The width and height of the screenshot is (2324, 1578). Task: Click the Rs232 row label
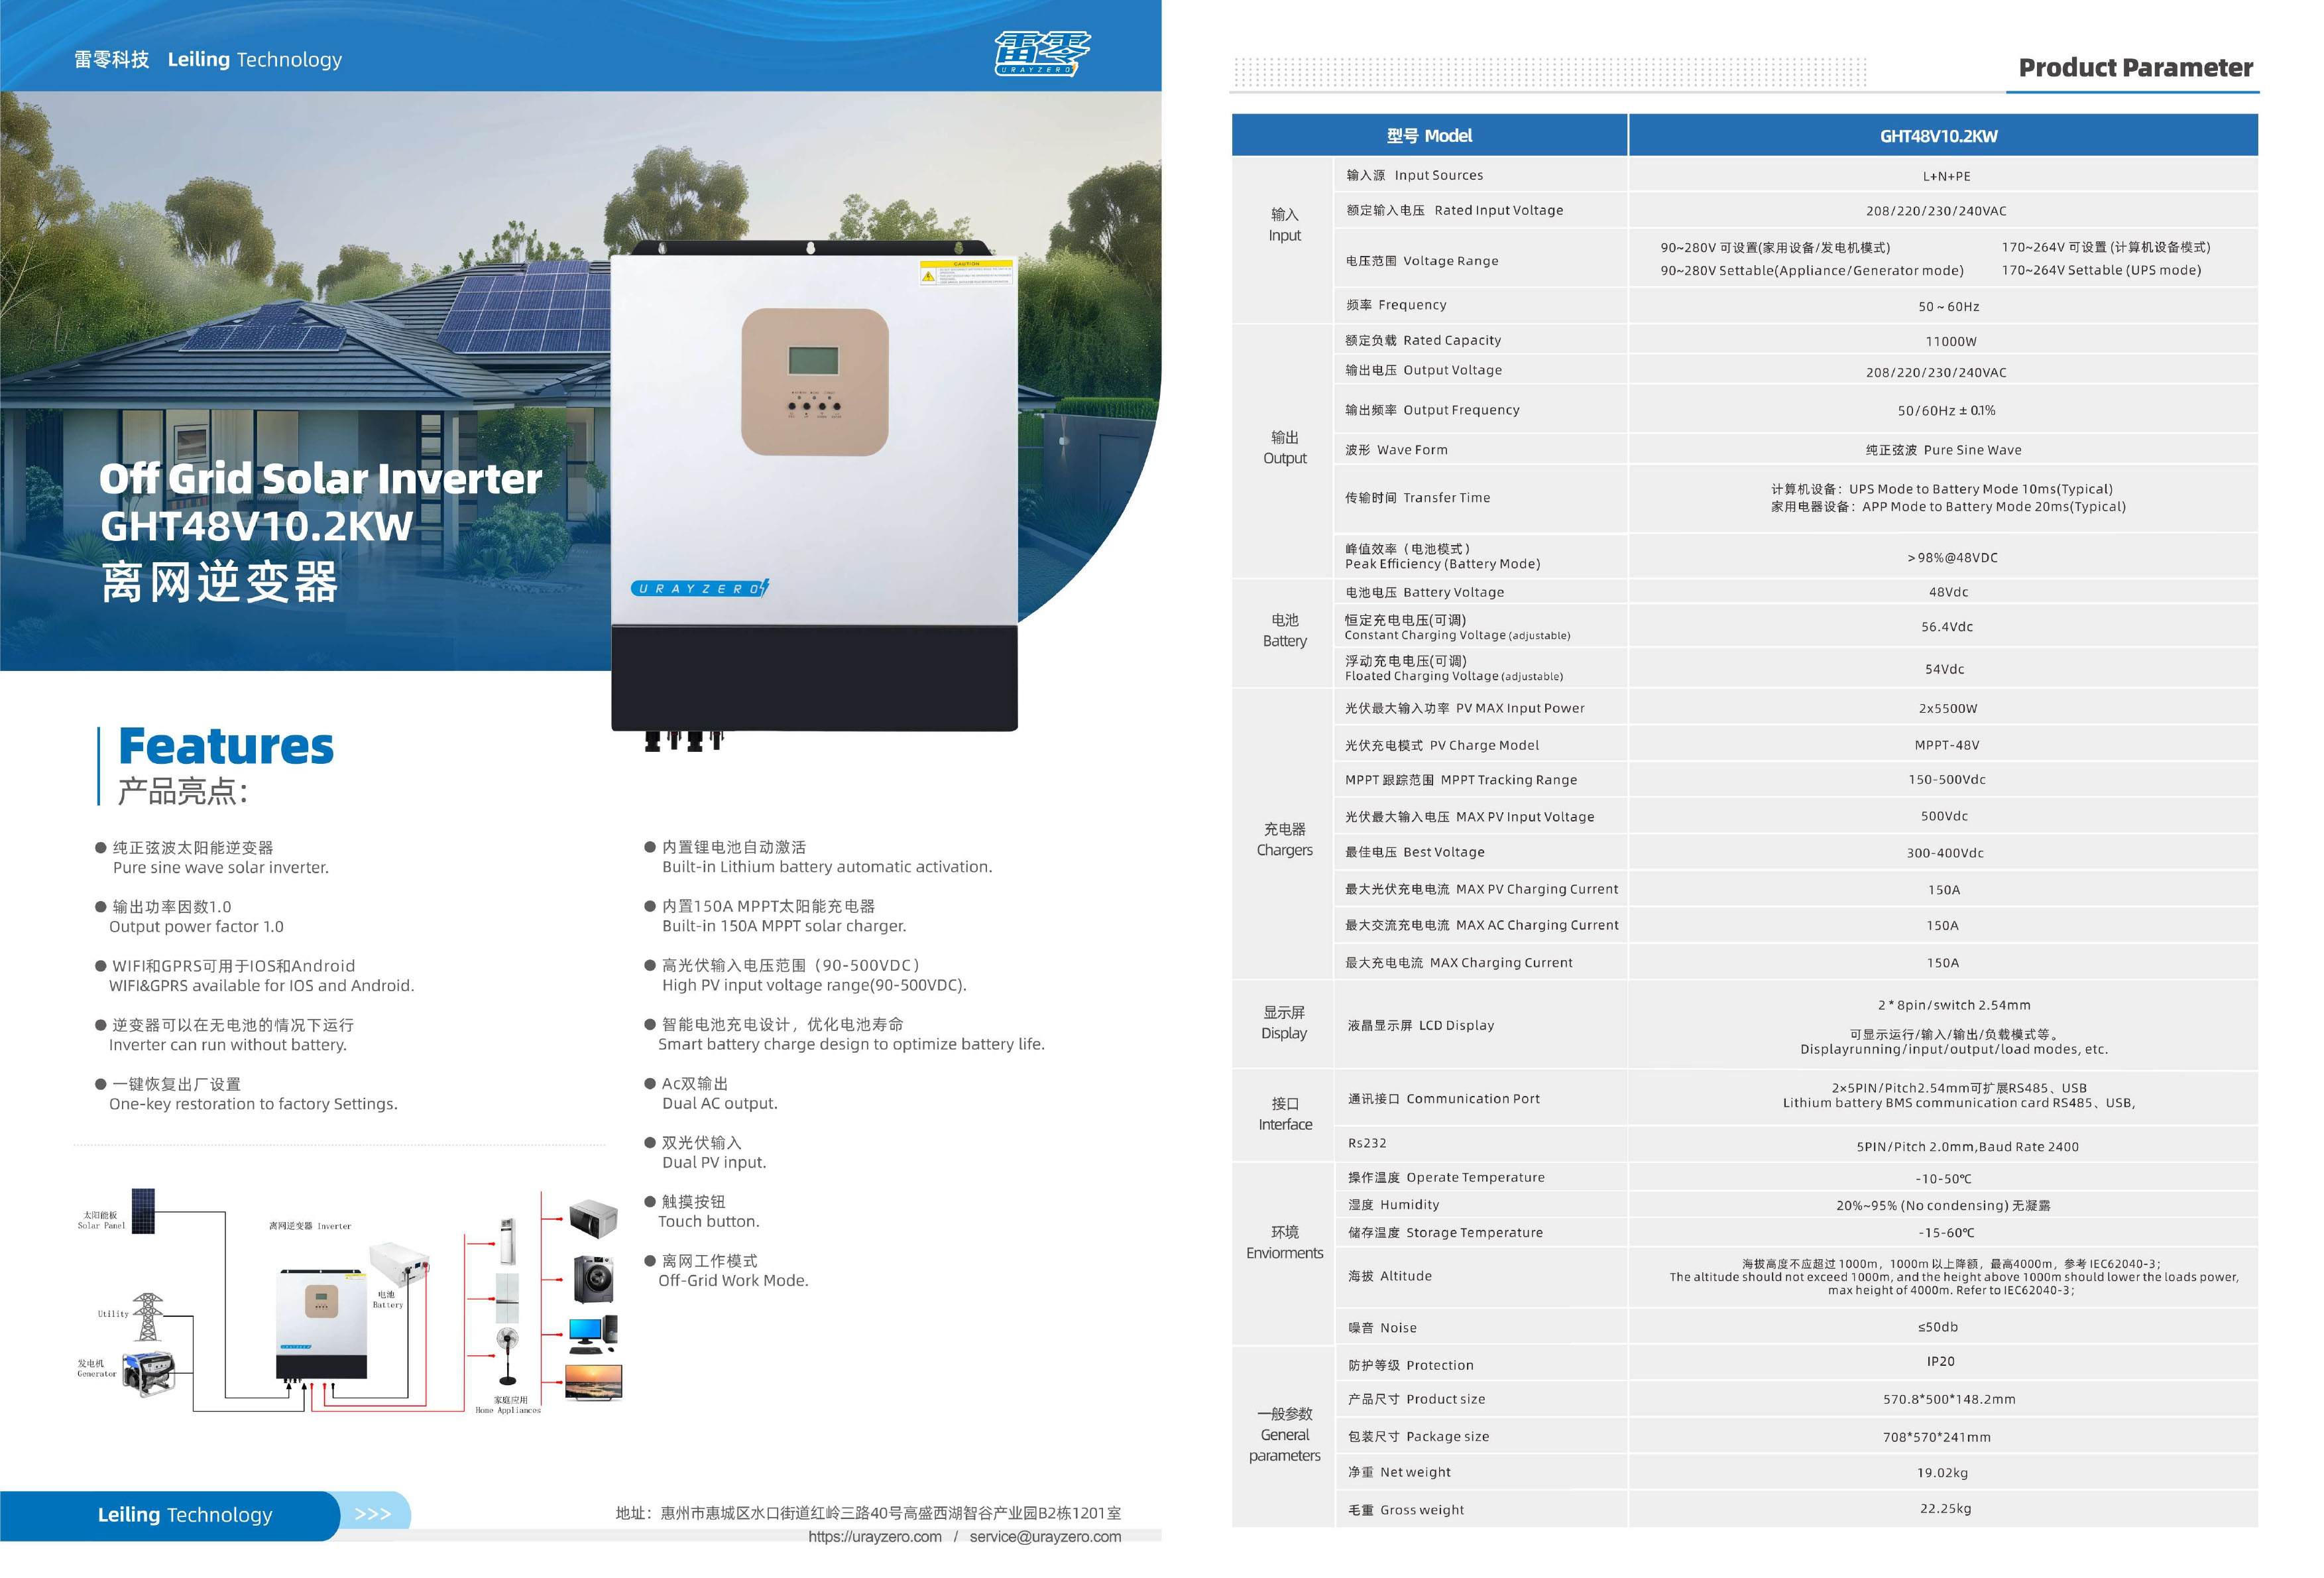1366,1143
